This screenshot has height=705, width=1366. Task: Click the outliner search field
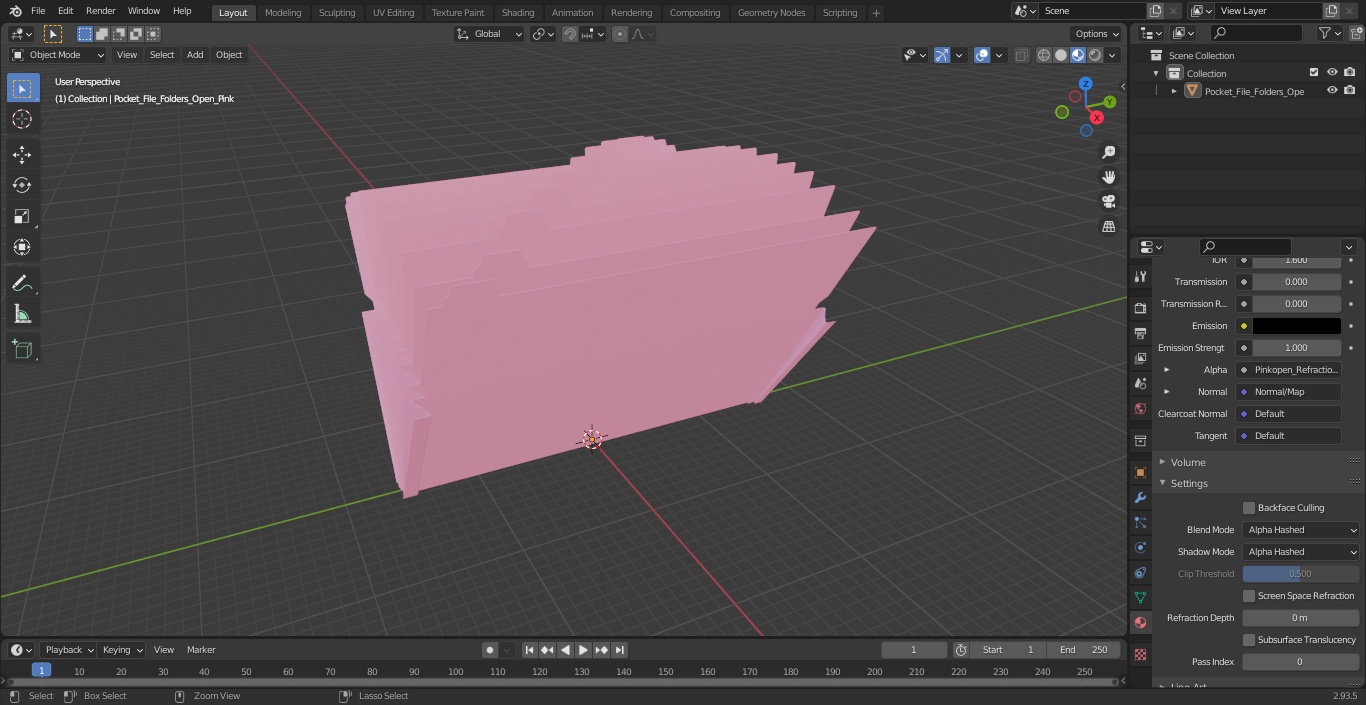(1255, 33)
